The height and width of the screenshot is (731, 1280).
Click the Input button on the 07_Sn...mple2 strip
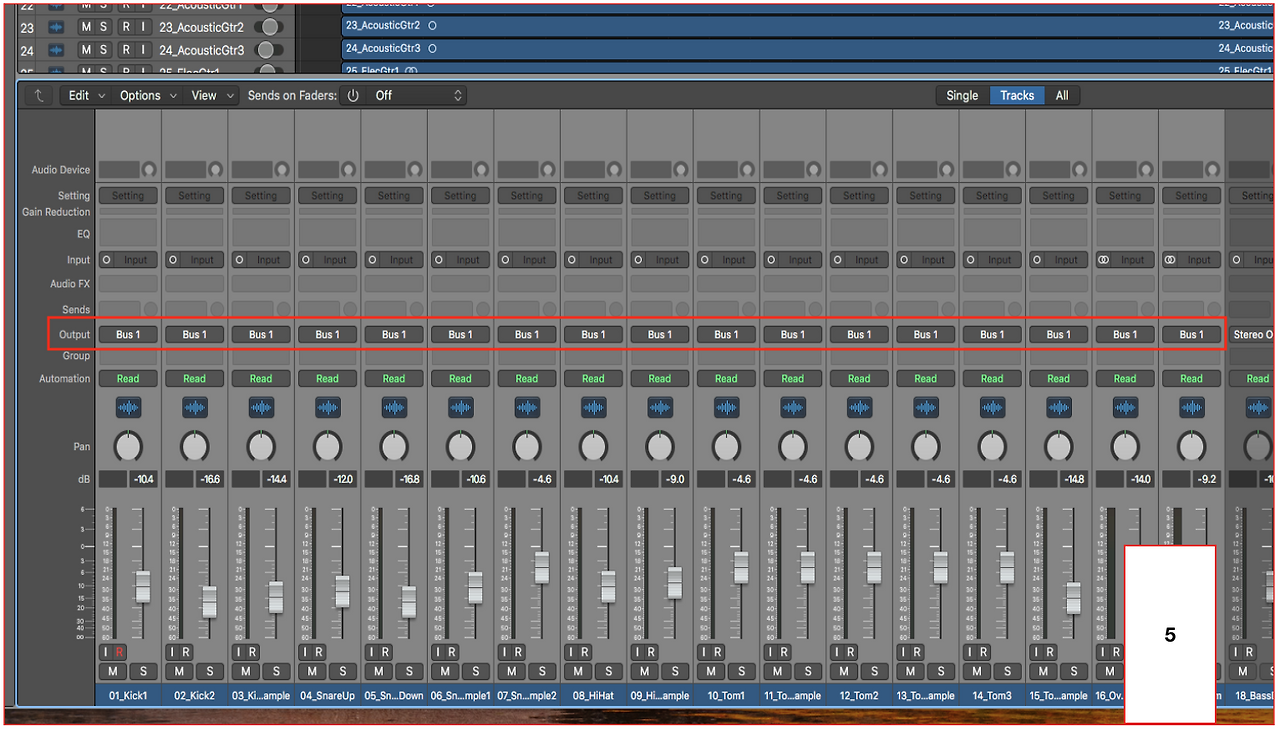click(535, 260)
